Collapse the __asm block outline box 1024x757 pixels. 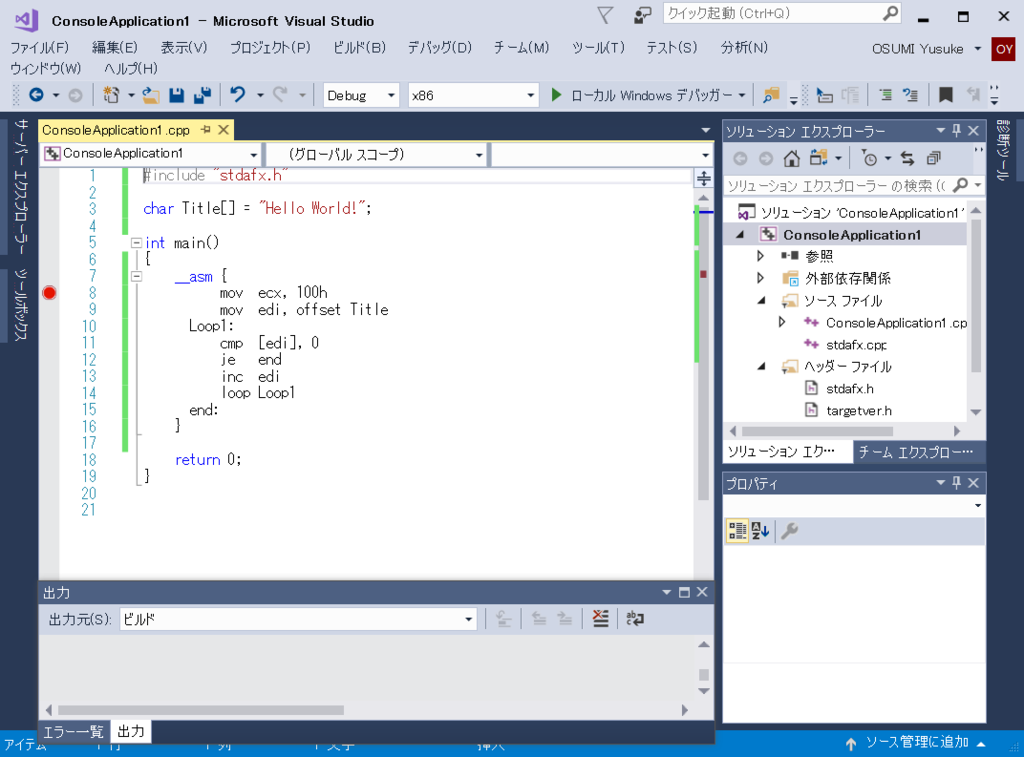point(136,276)
